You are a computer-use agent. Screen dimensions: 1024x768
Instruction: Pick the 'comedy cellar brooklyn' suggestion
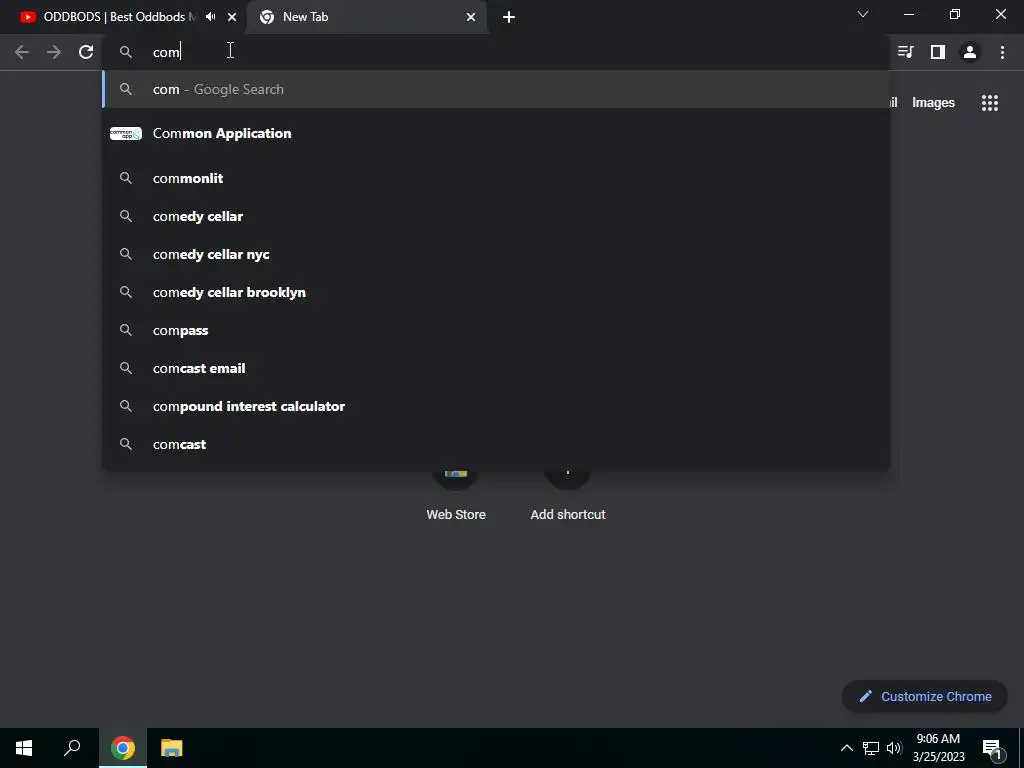tap(496, 292)
